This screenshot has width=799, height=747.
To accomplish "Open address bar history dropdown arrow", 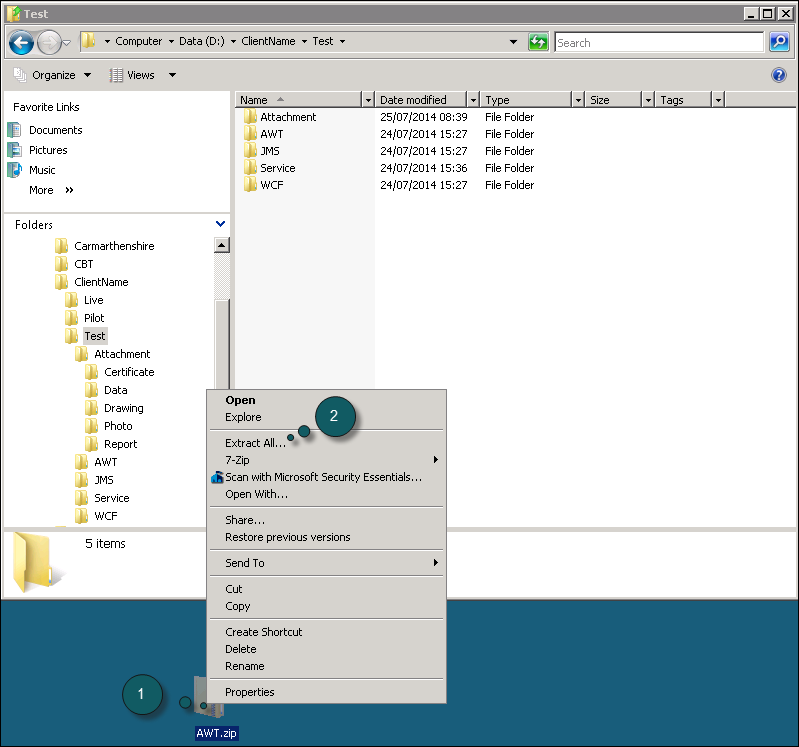I will pos(514,42).
